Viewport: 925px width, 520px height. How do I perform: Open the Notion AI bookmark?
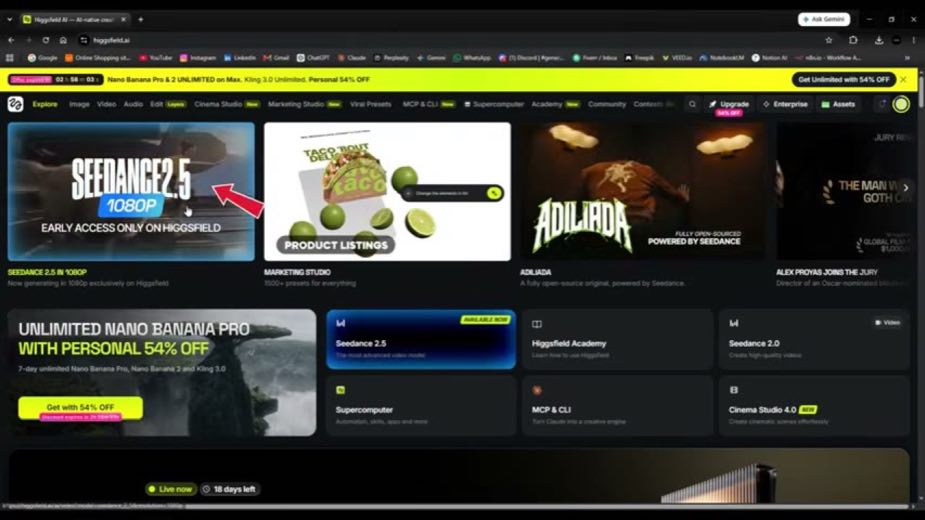tap(770, 58)
